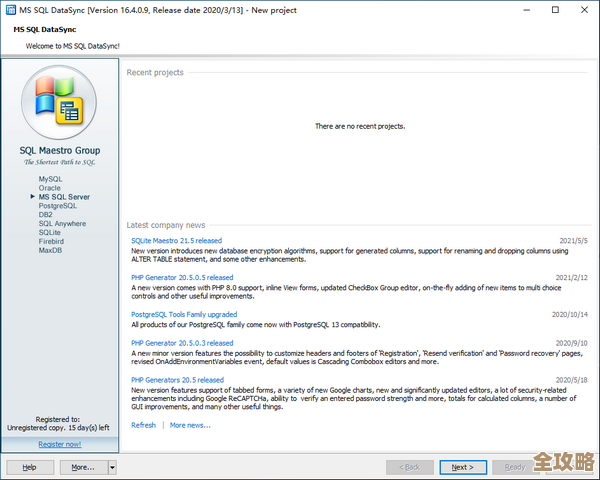
Task: Choose MS SQL Server in the sidebar
Action: 64,197
